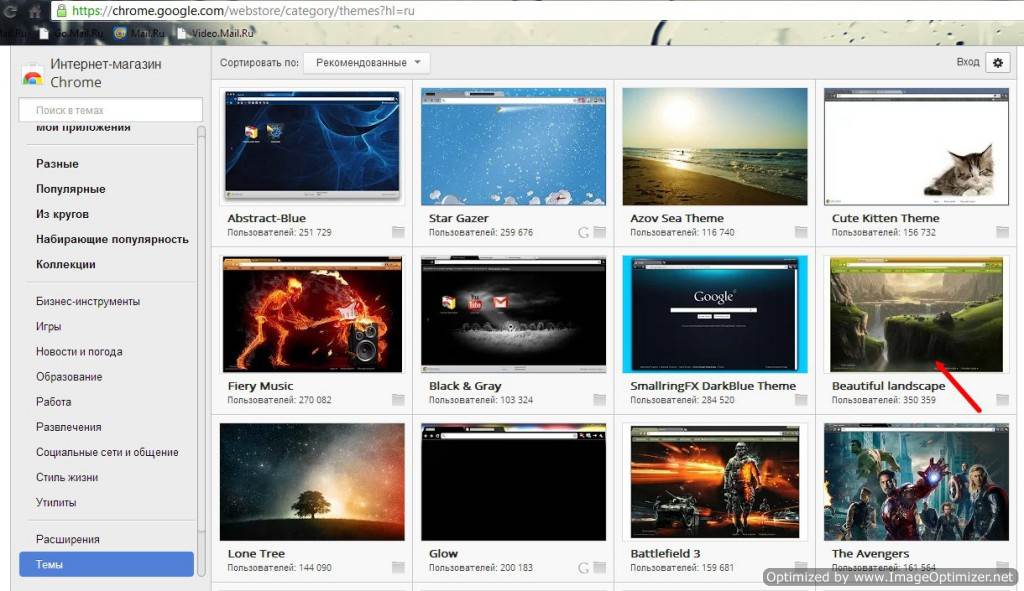The image size is (1024, 591).
Task: Click the category icon on Fiery Music card
Action: coord(398,400)
